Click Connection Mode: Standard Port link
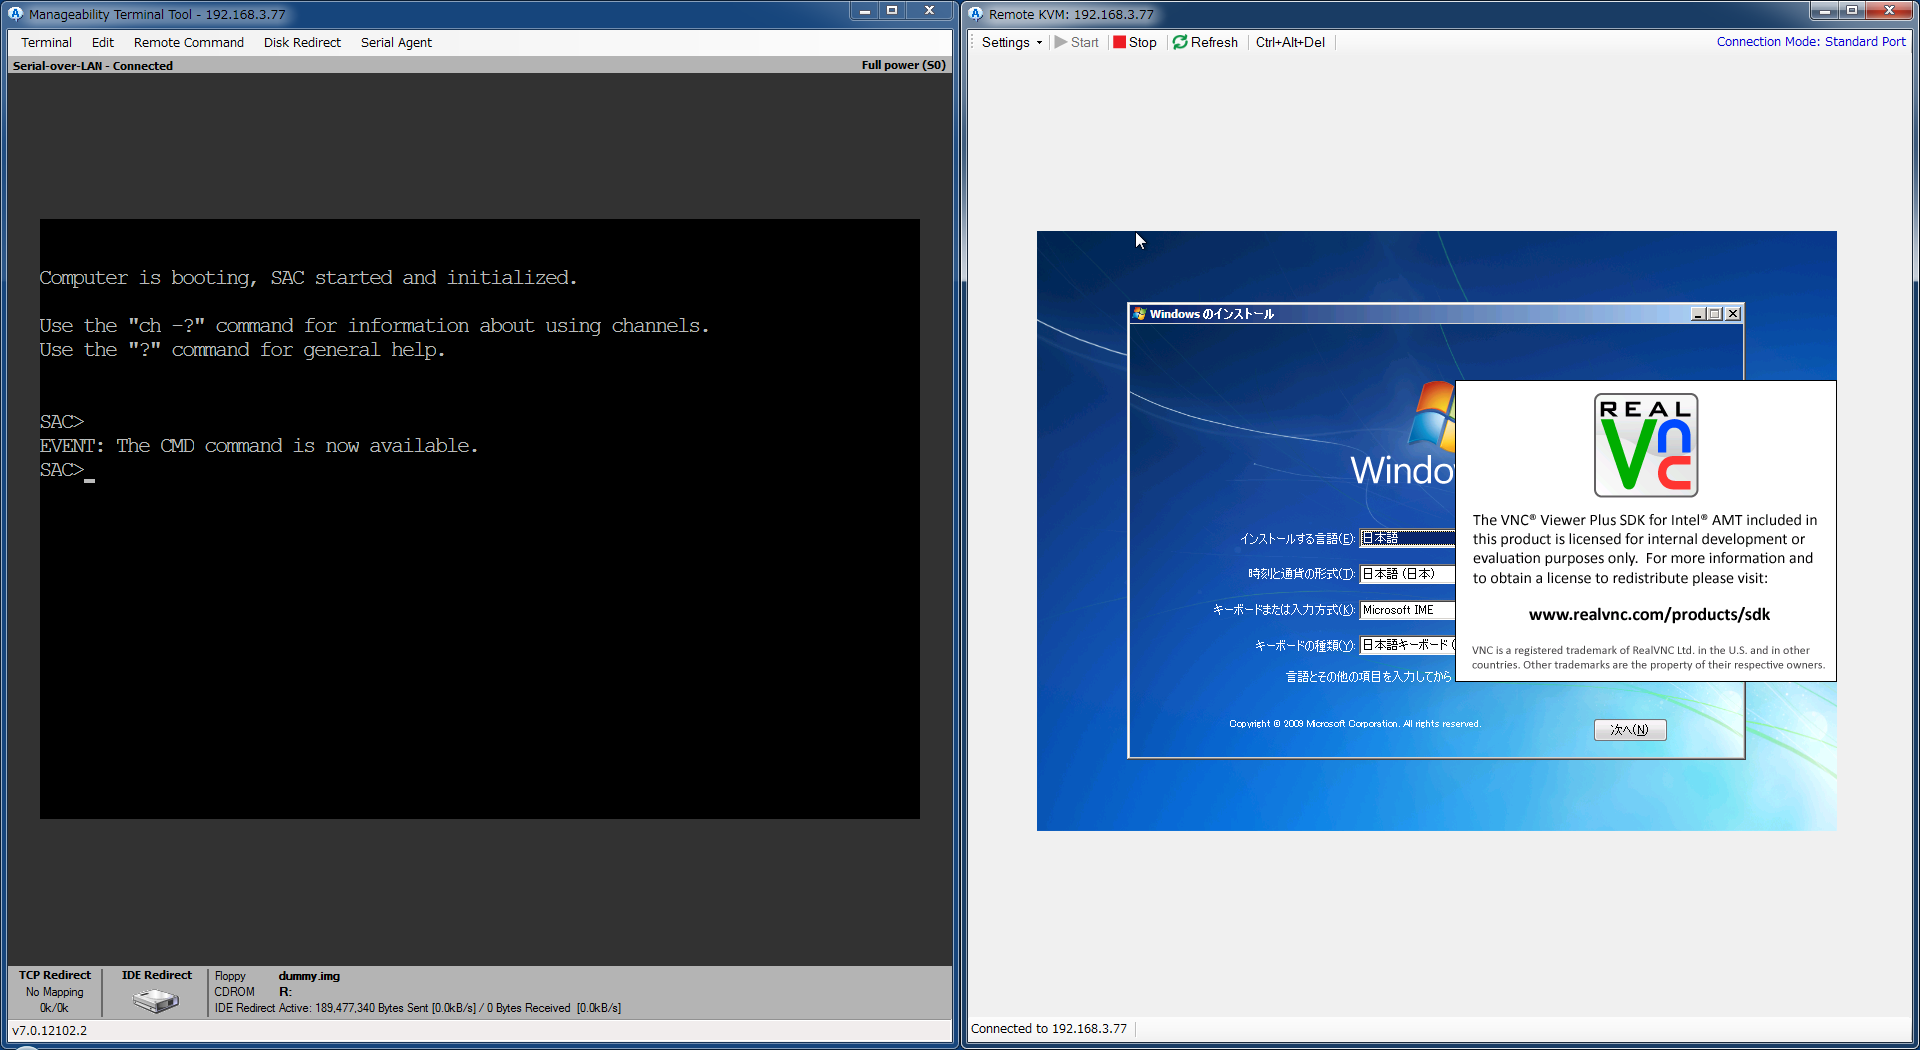The image size is (1920, 1050). [1811, 42]
